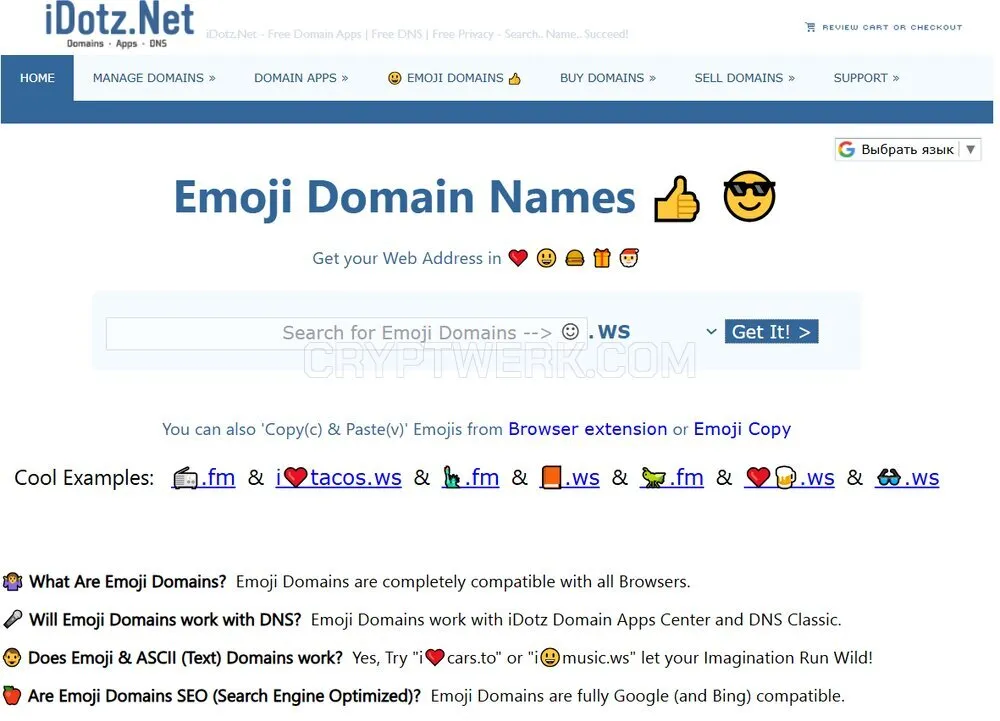Click the Google G icon
The image size is (1000, 721).
point(846,149)
